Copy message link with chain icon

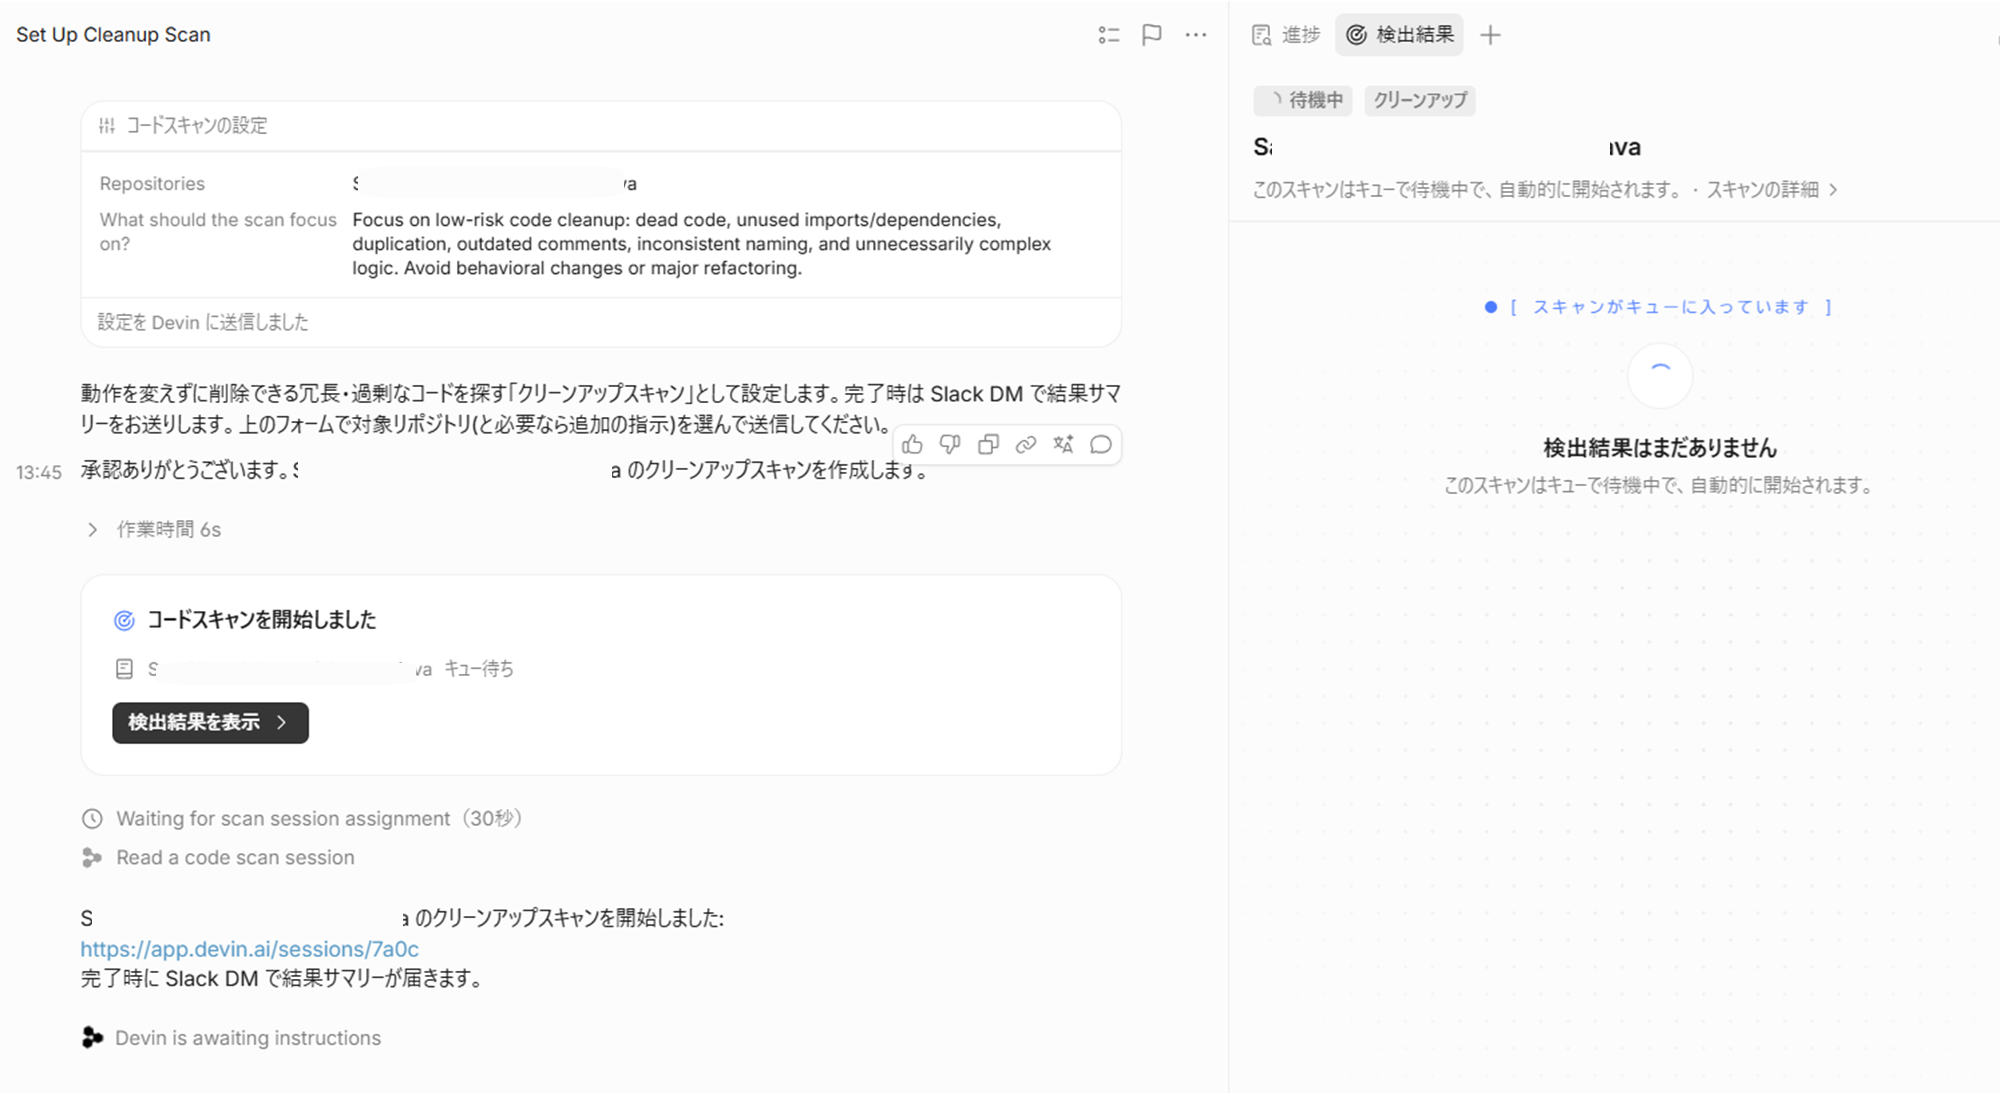(1025, 445)
